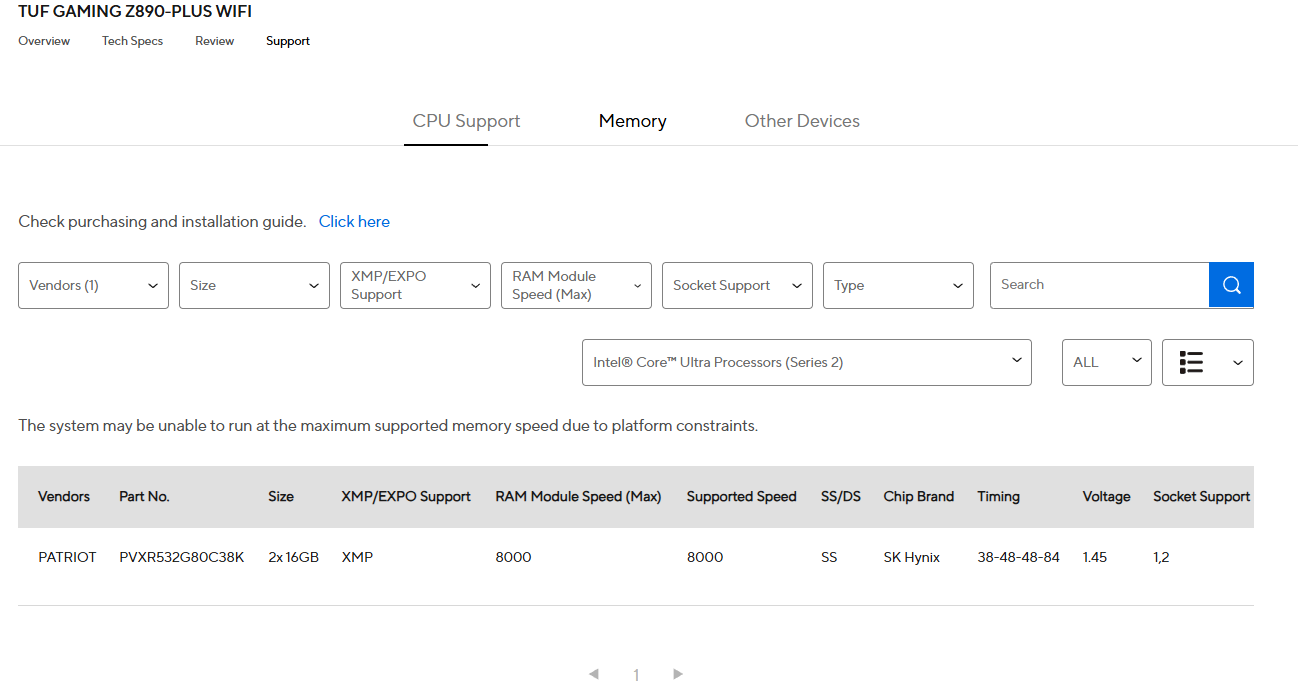Click the list view layout icon

click(x=1191, y=362)
